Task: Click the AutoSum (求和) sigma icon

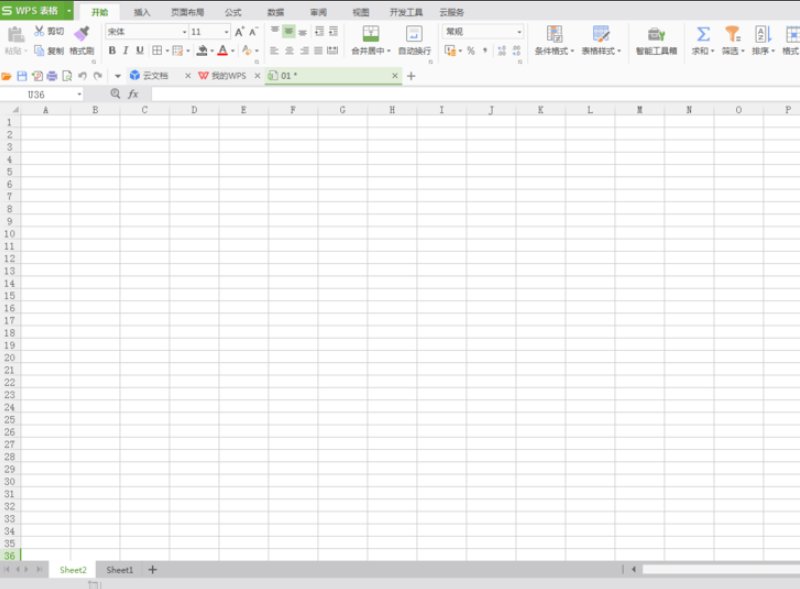Action: tap(703, 34)
